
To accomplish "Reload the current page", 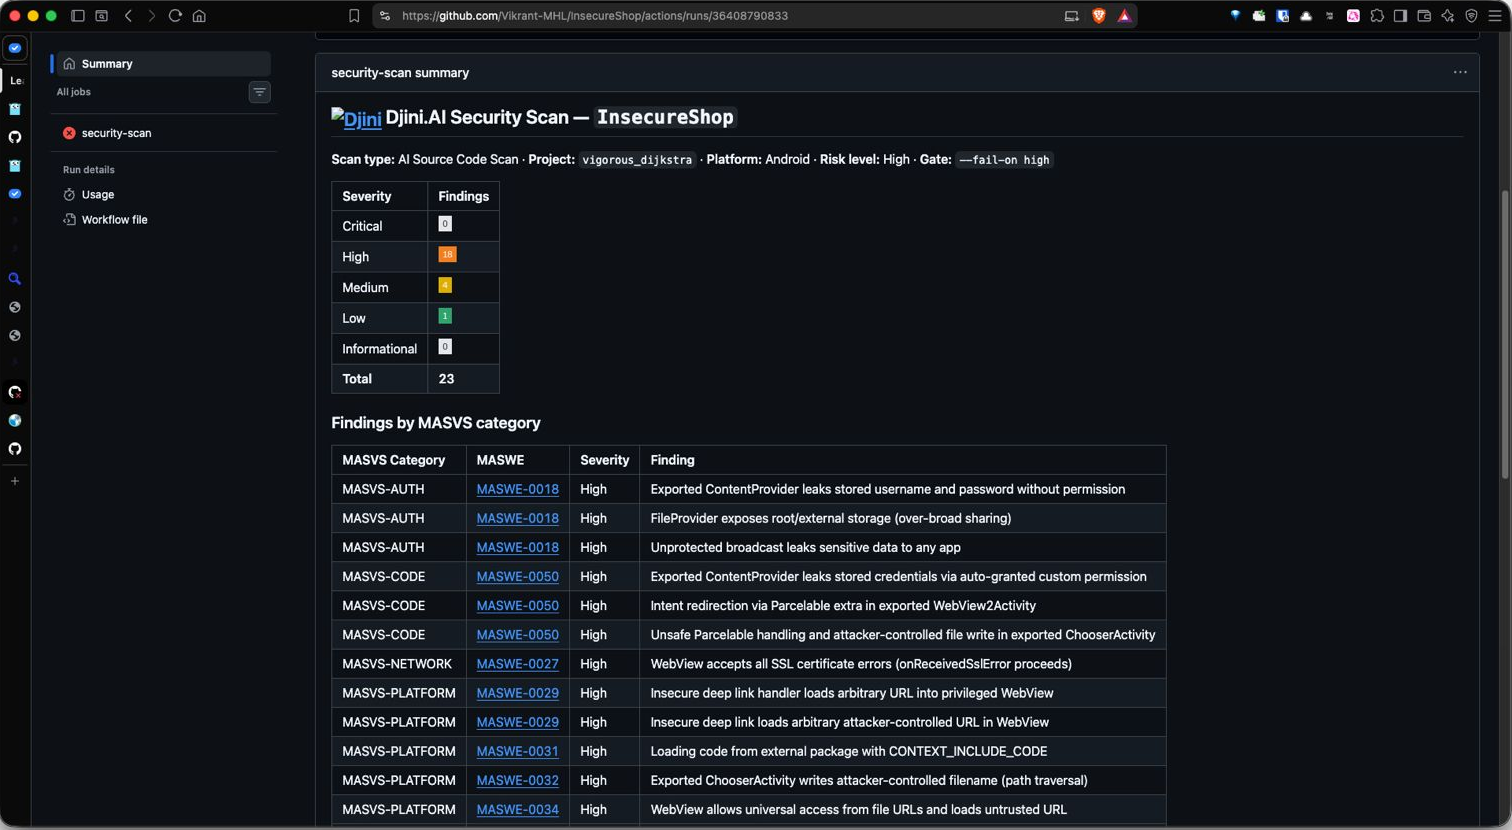I will point(175,16).
